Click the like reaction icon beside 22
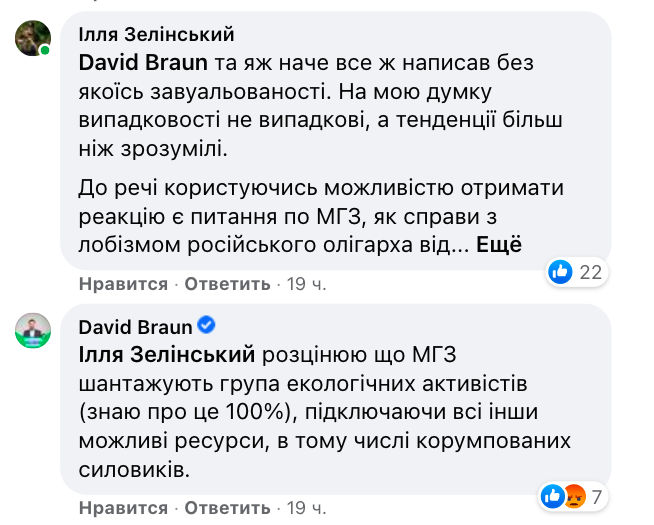 [x=561, y=271]
